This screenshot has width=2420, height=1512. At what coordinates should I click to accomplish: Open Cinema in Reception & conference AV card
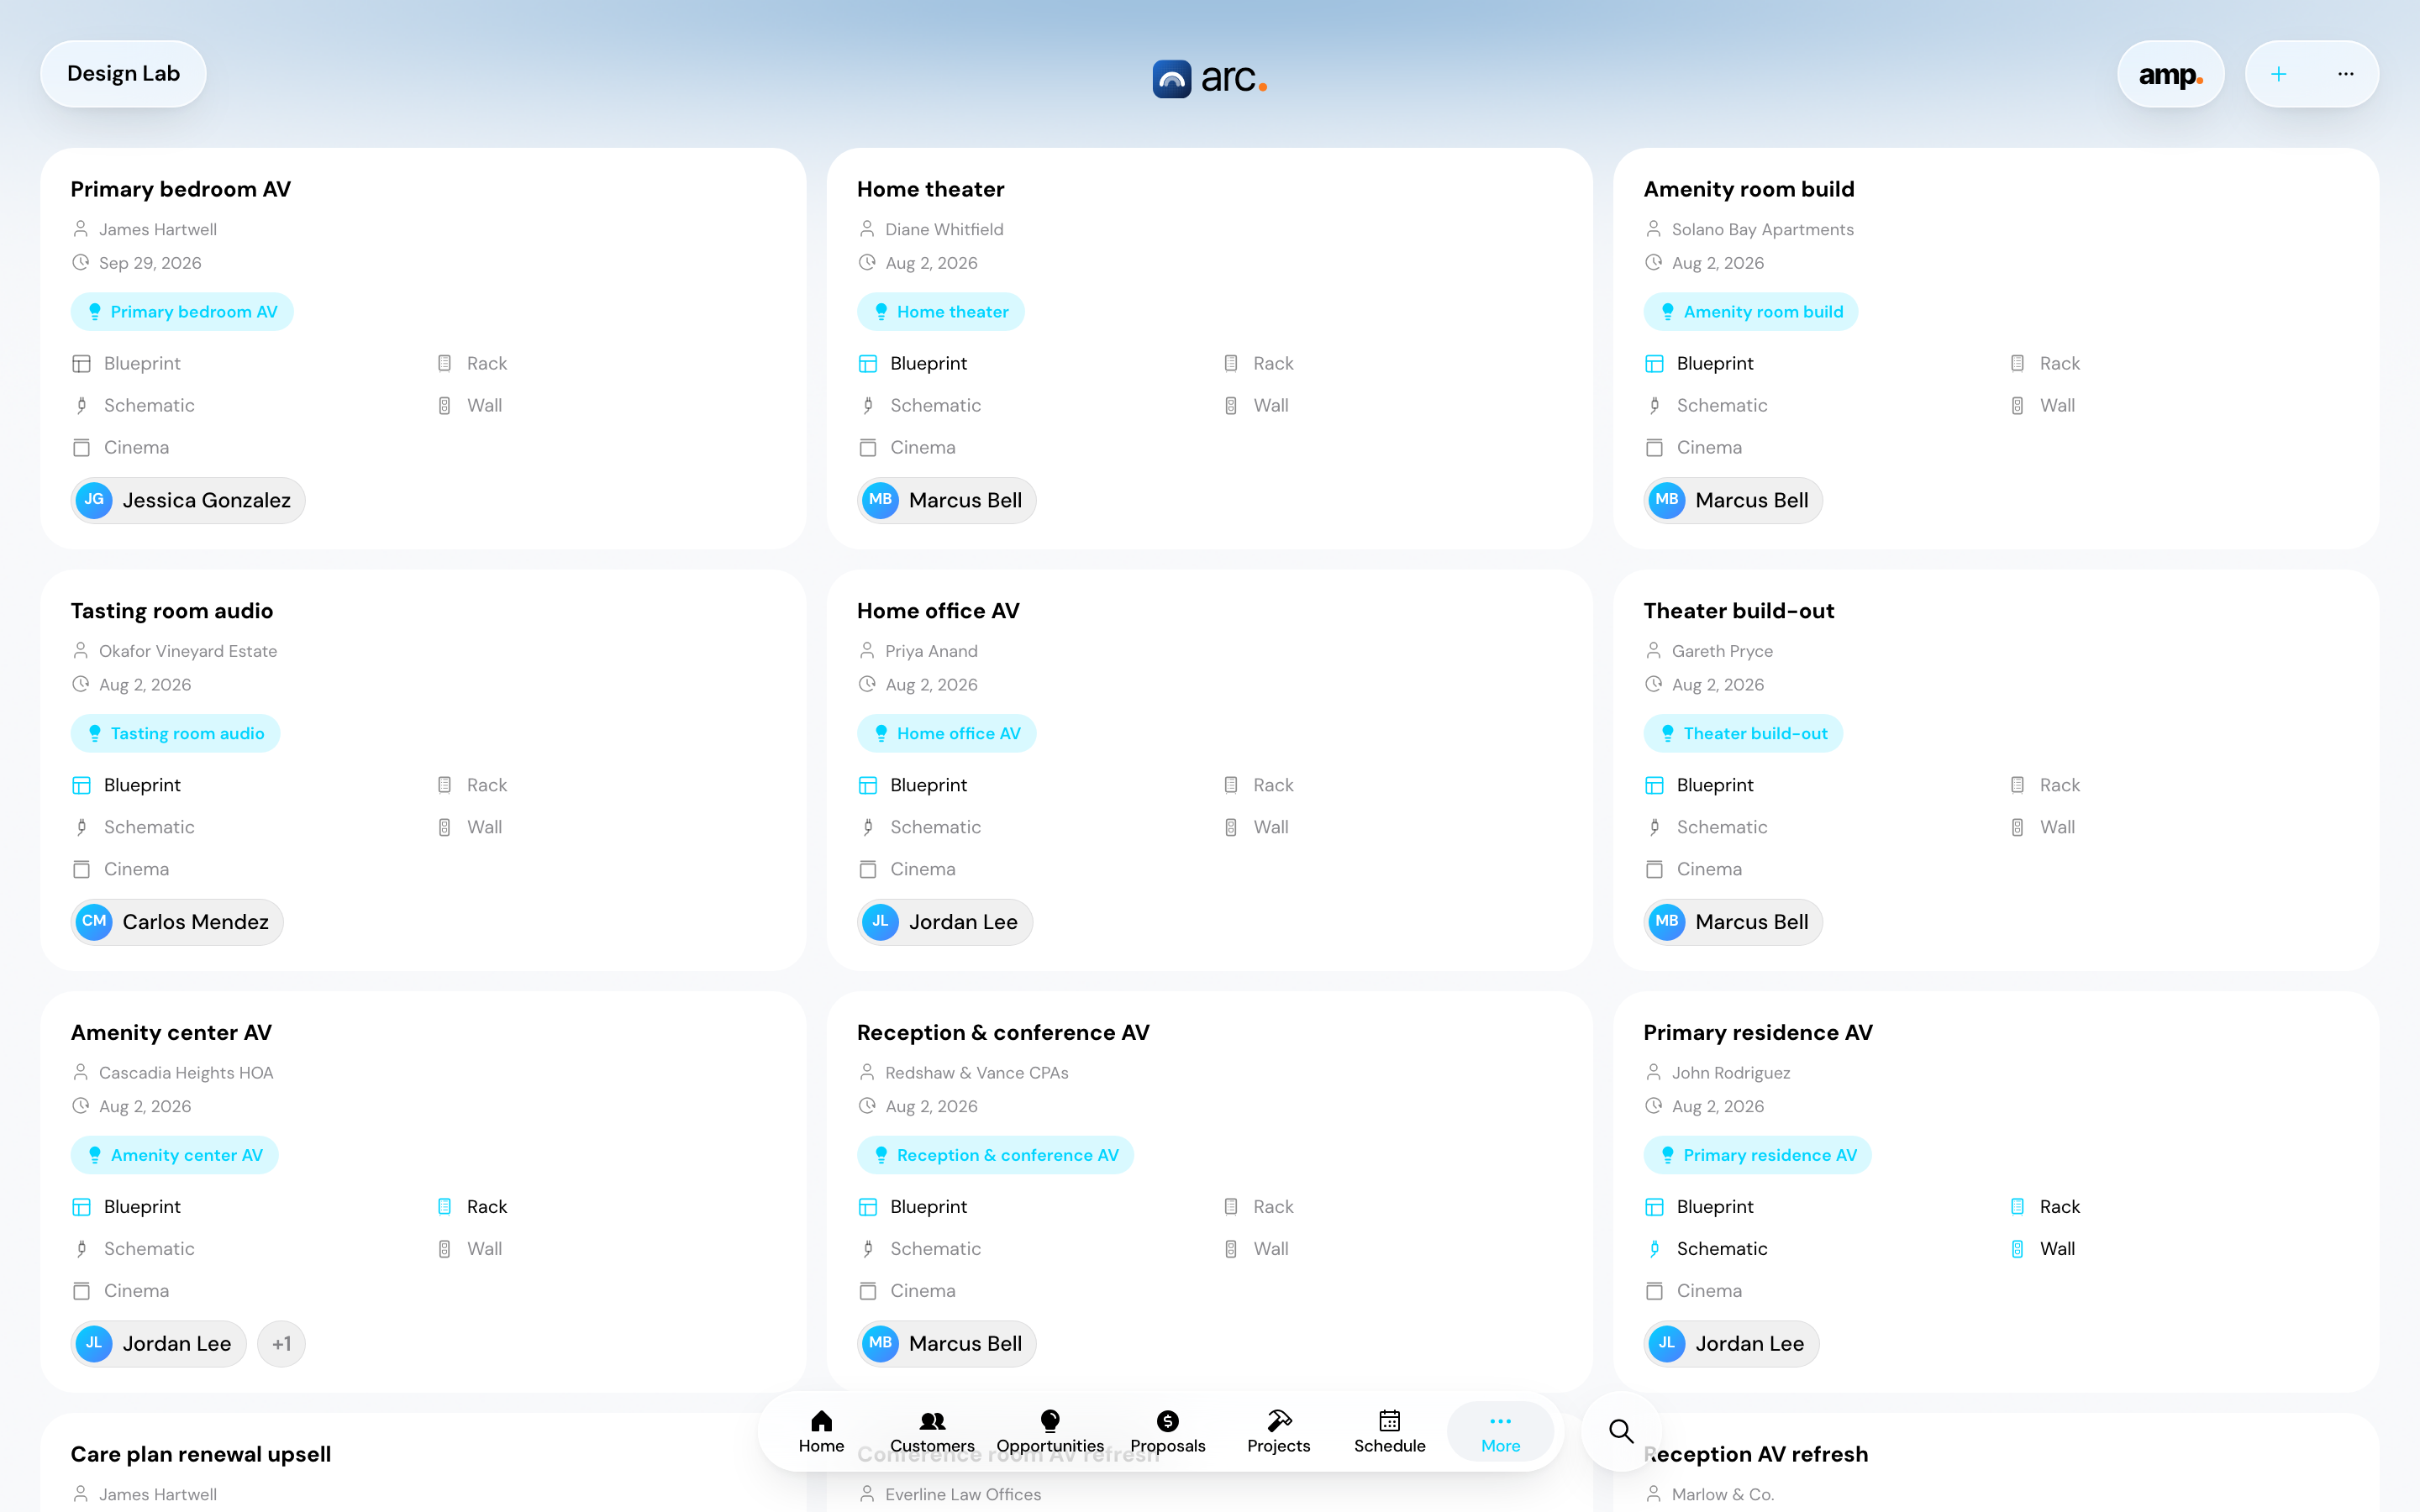click(x=907, y=1291)
